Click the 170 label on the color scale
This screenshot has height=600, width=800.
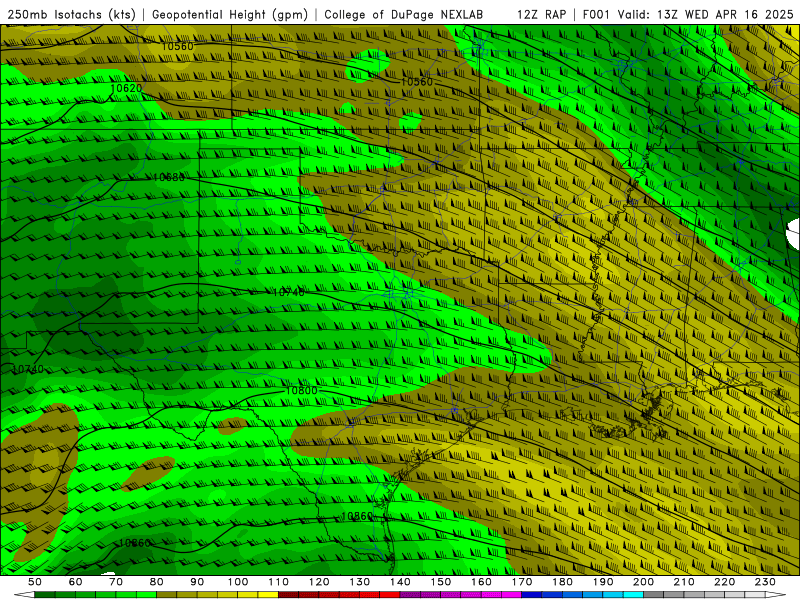coord(522,582)
